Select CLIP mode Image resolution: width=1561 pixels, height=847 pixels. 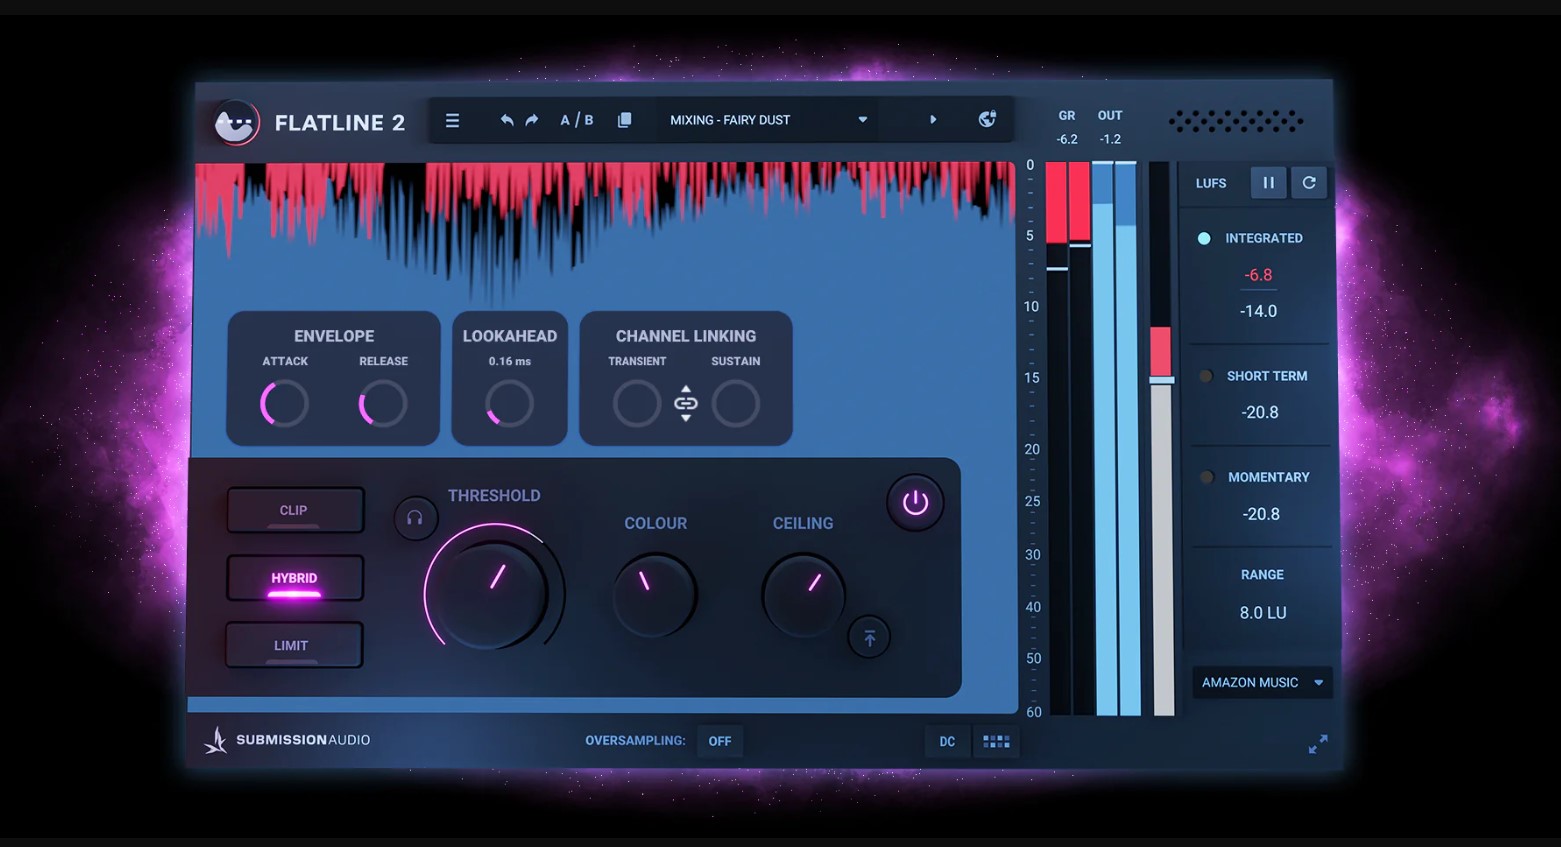[294, 510]
